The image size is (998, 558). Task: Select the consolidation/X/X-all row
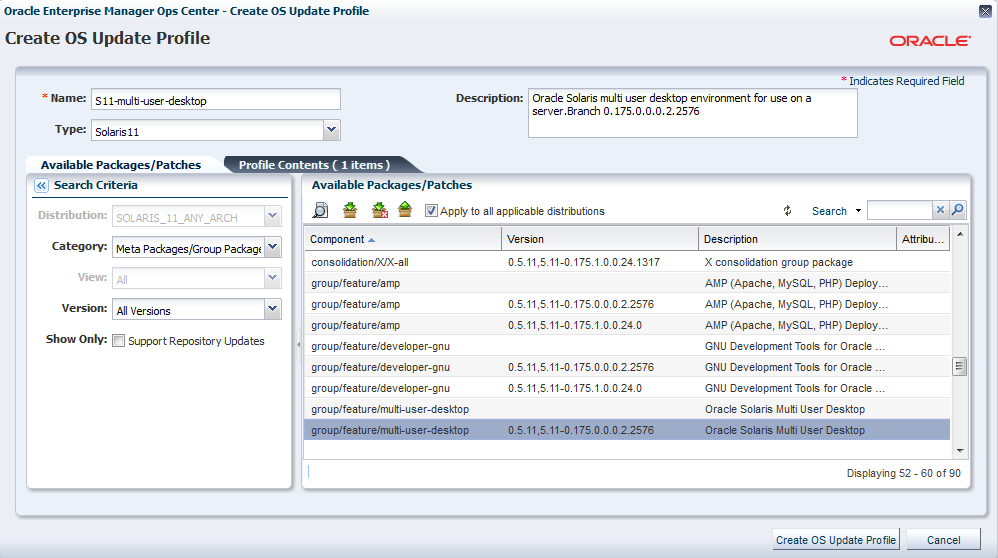point(627,262)
